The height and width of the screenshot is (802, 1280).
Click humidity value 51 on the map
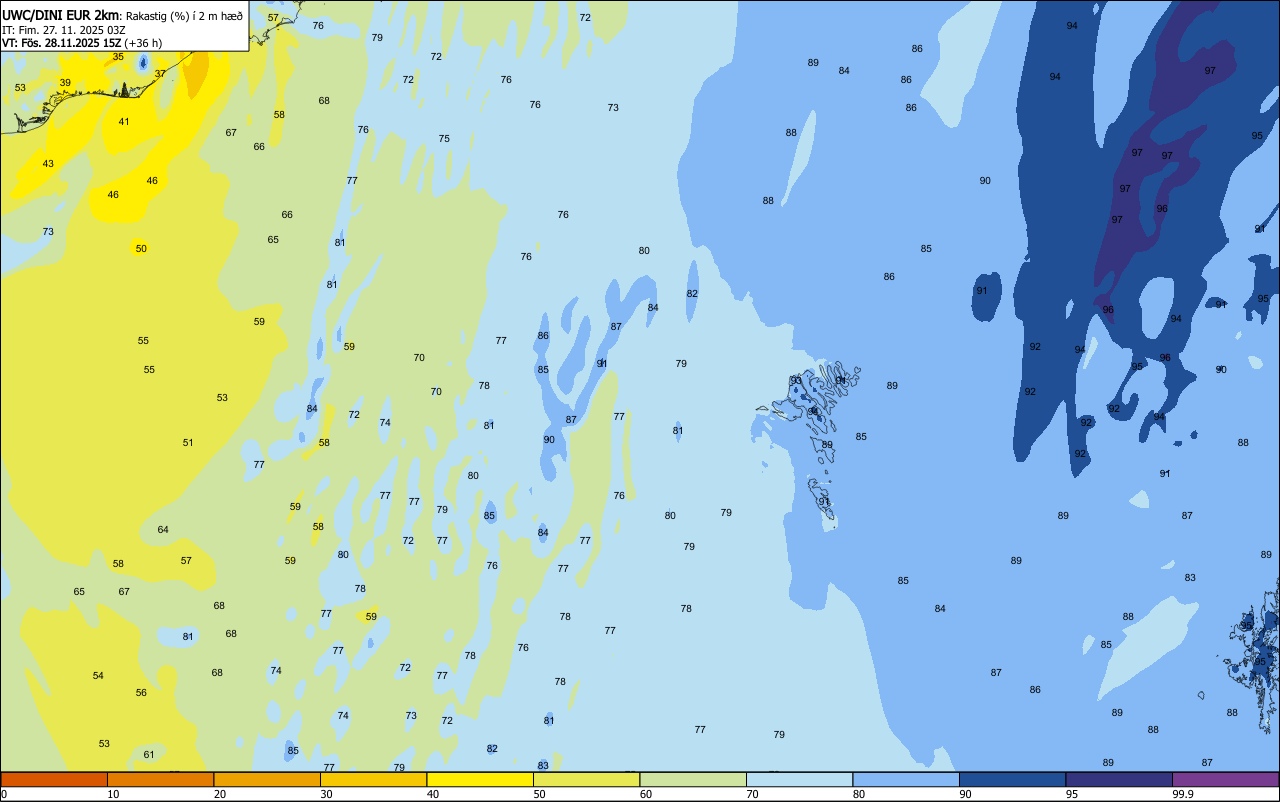pos(188,443)
